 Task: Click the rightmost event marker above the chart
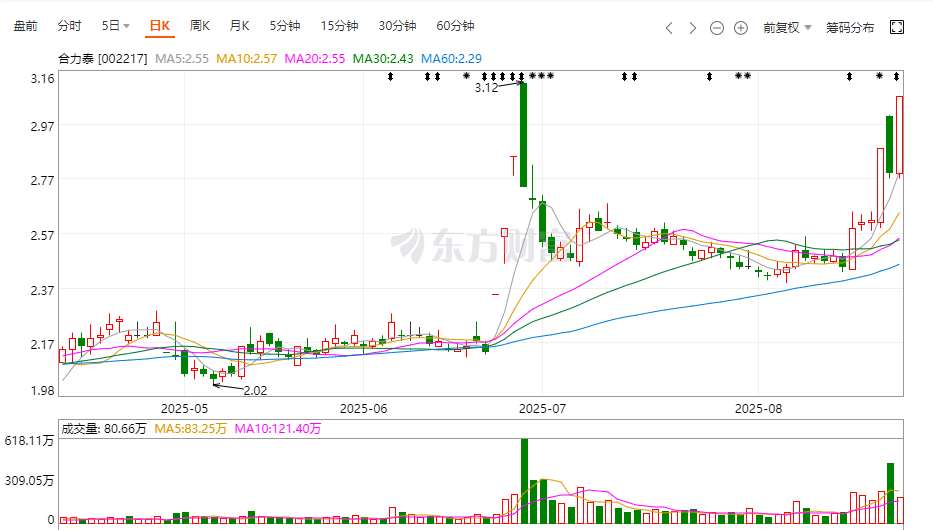click(897, 76)
